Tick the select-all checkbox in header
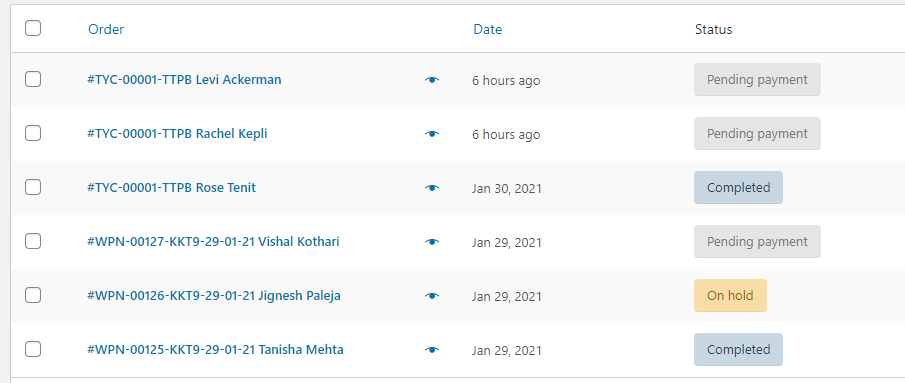This screenshot has height=383, width=905. point(33,28)
